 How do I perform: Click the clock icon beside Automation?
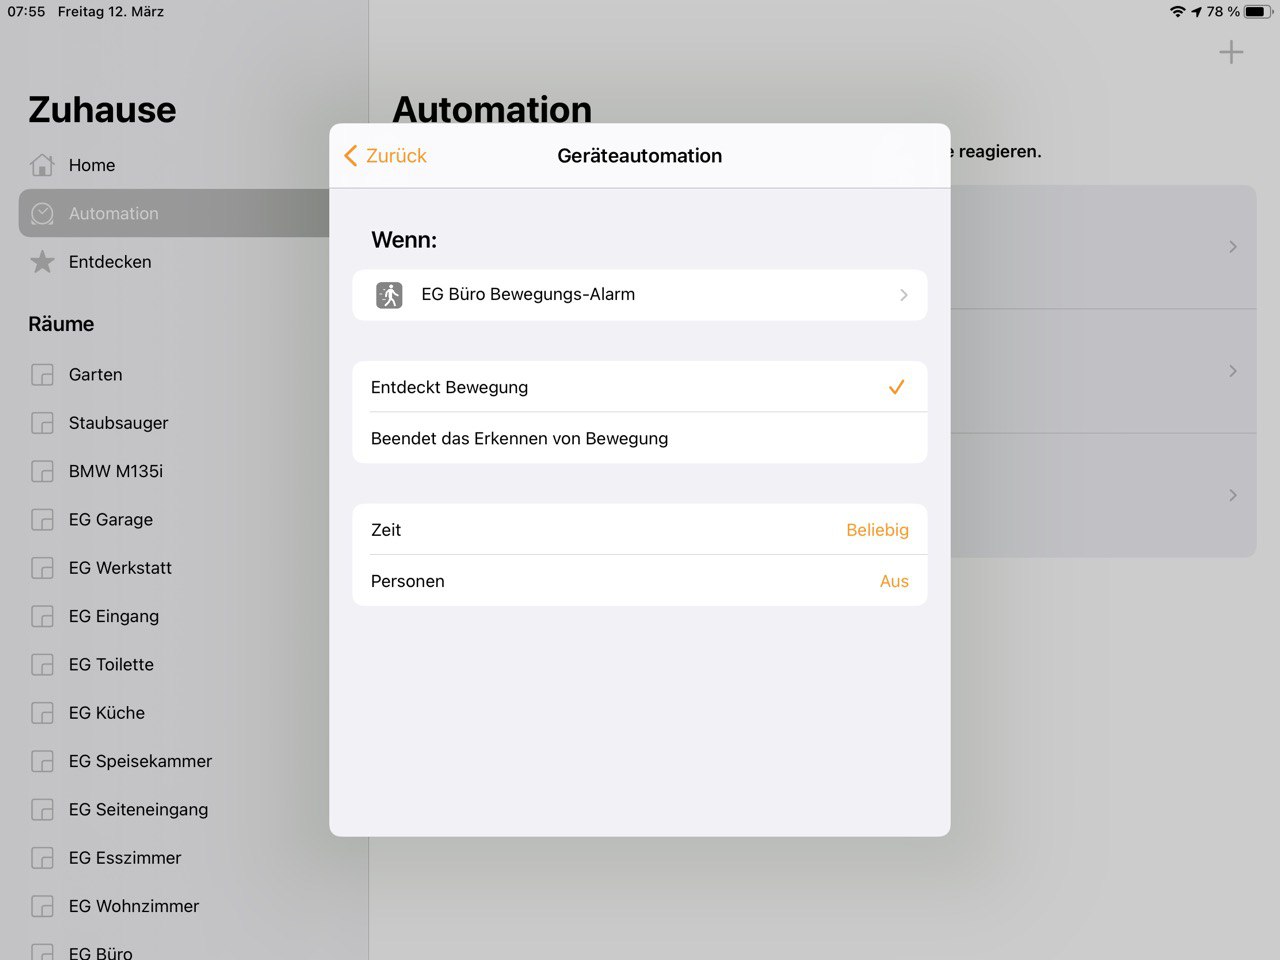[x=42, y=213]
